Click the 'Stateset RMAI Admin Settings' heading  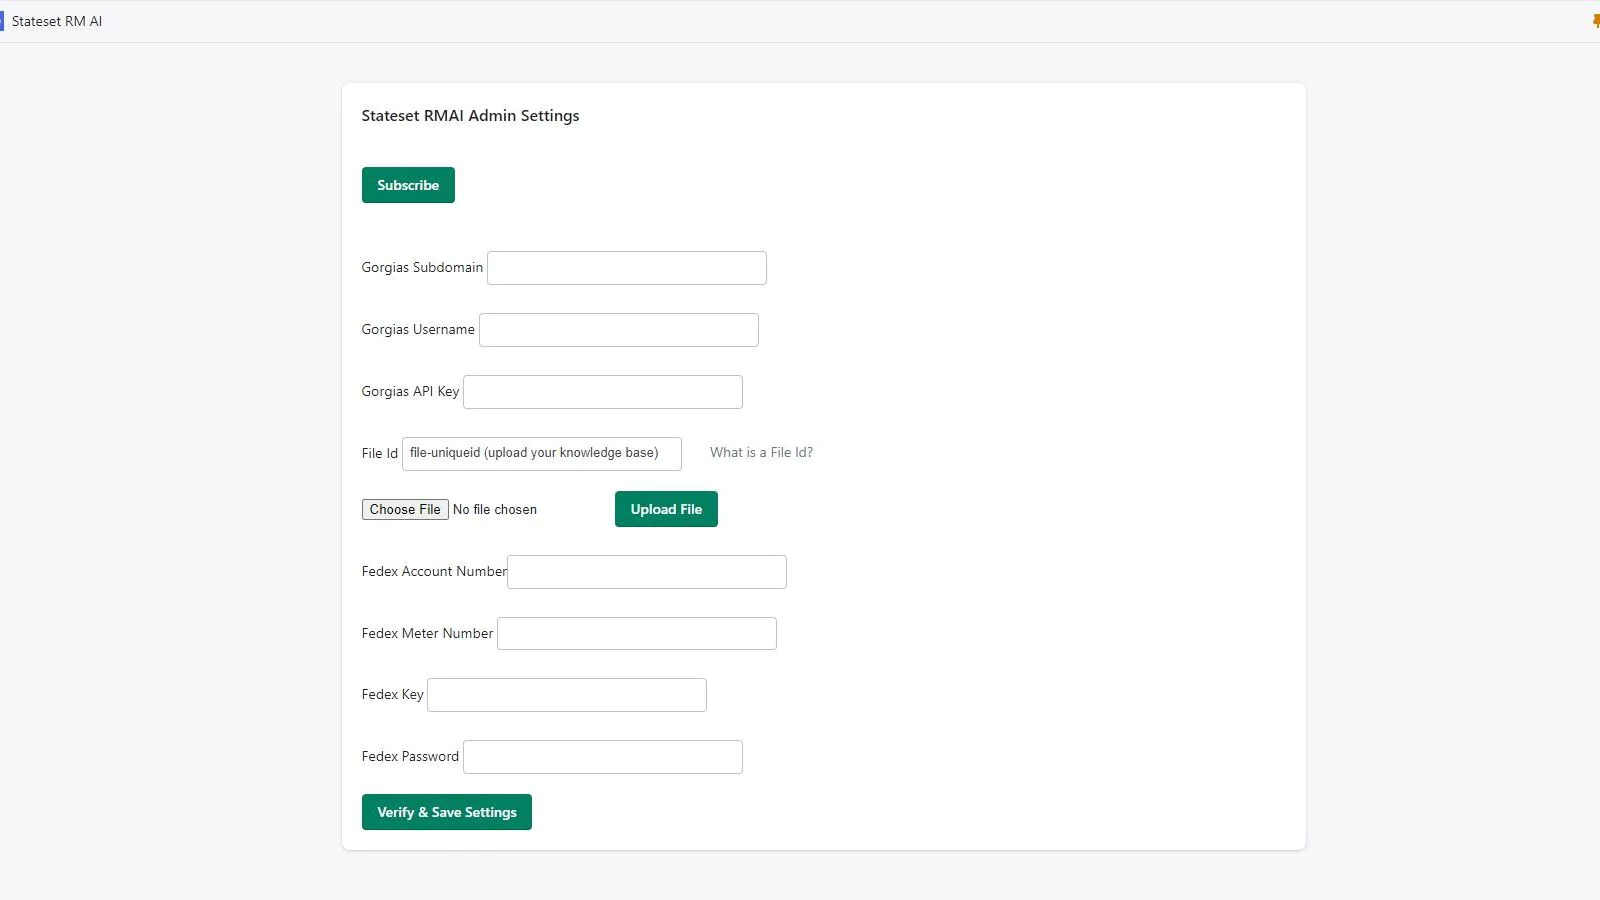click(x=470, y=116)
